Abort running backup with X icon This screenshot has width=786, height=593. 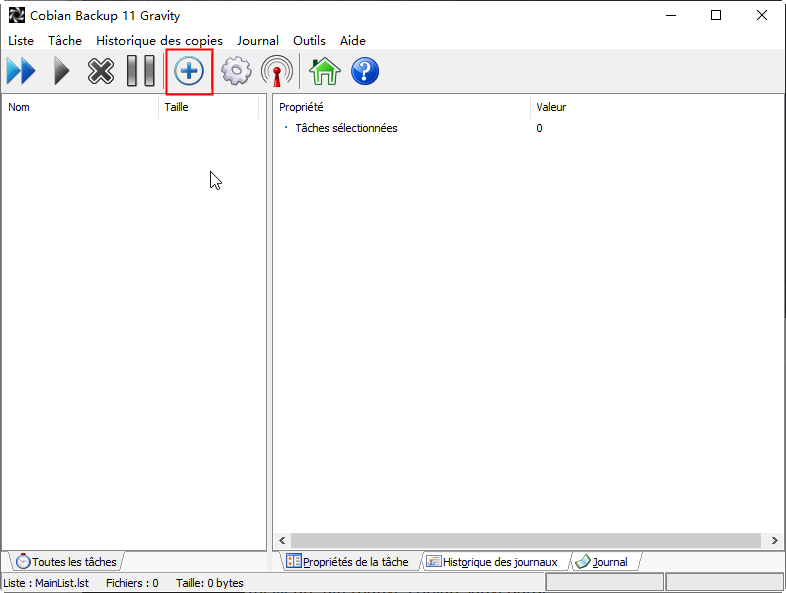(101, 71)
